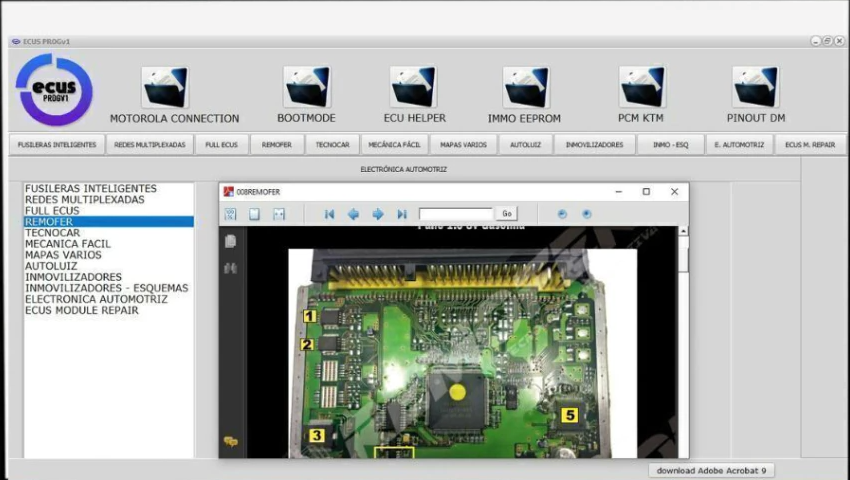The width and height of the screenshot is (850, 480).
Task: Select TECNOCAR in the left list
Action: (x=53, y=233)
